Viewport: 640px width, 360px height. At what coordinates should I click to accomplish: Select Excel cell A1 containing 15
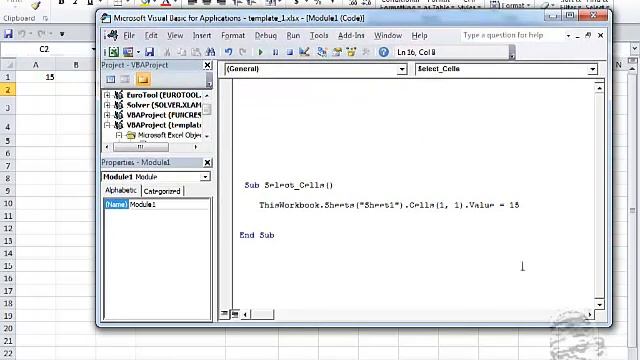click(x=36, y=77)
